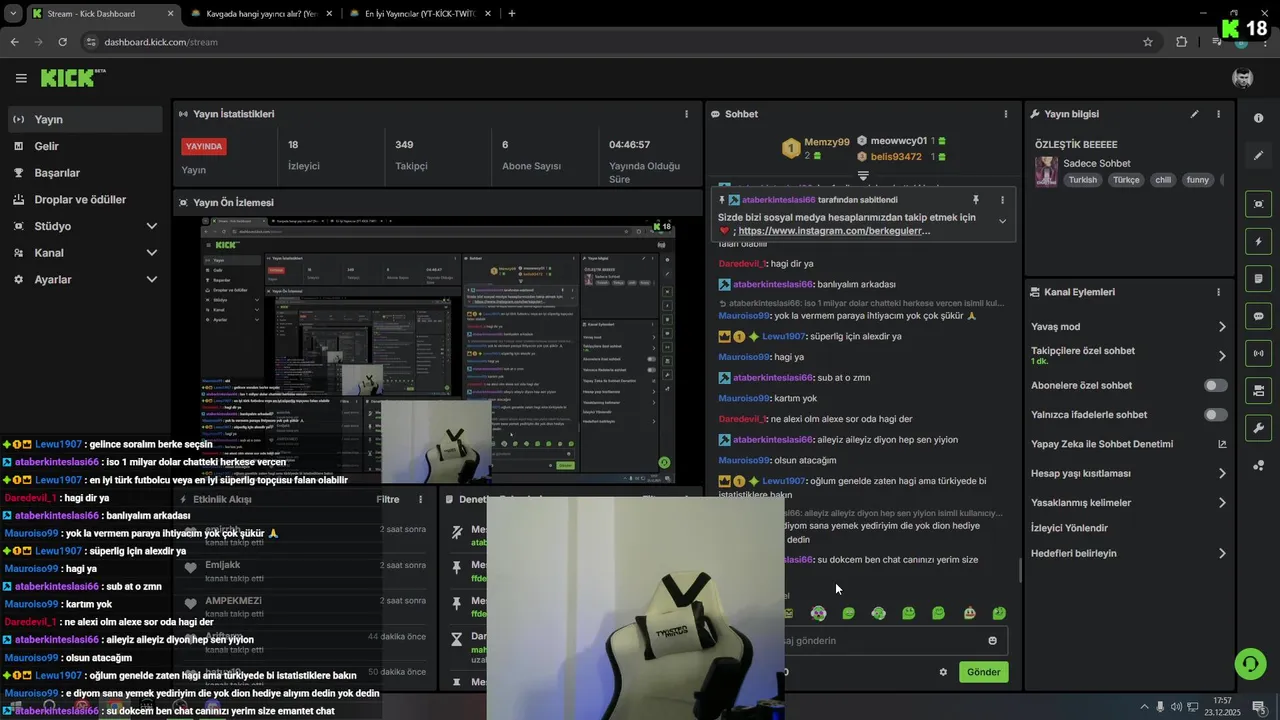Open the Kanal Eylemleri panel options menu
The height and width of the screenshot is (720, 1280).
(1218, 292)
